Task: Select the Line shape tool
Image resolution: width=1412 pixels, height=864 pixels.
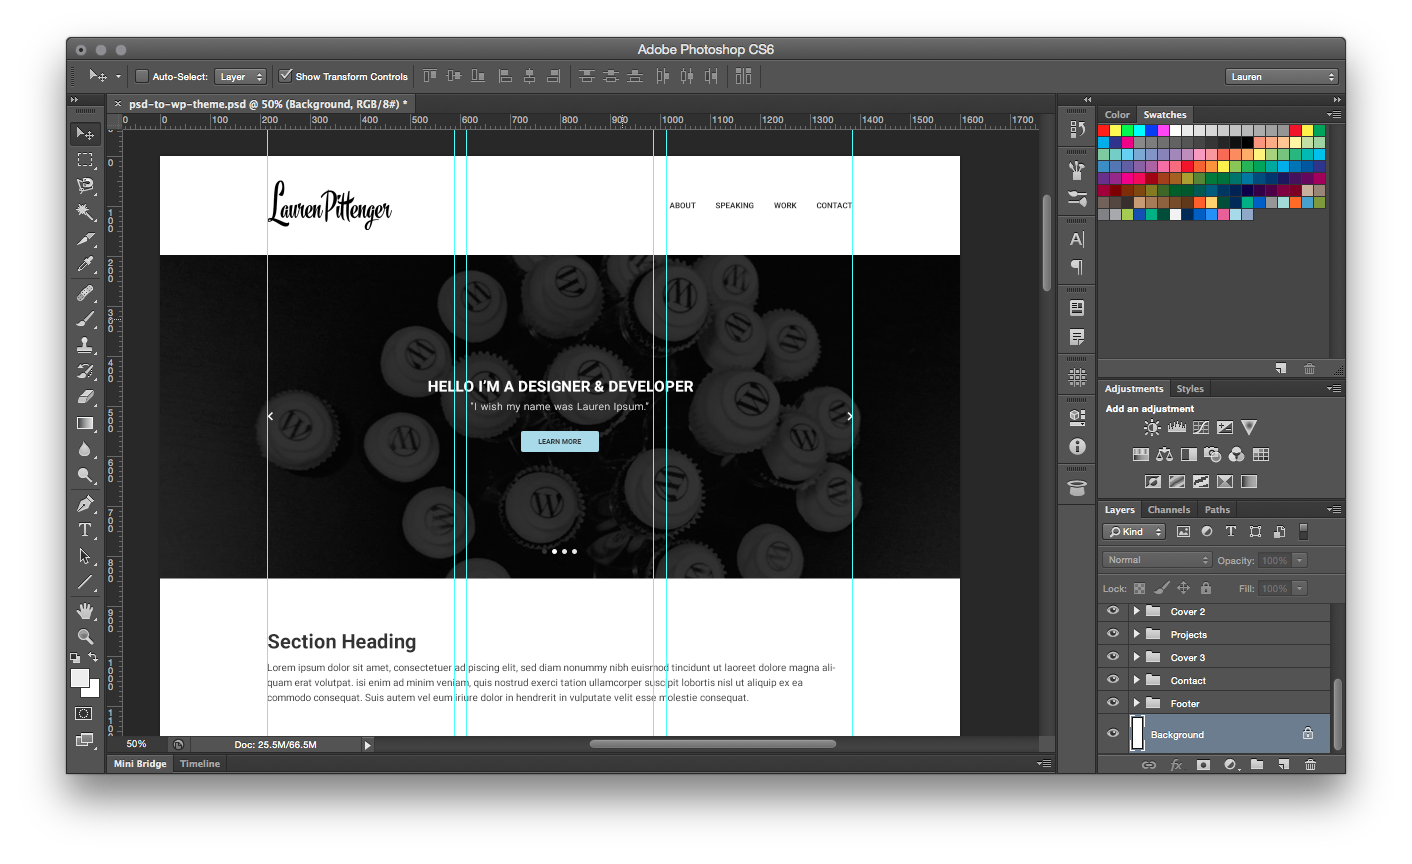Action: [85, 582]
